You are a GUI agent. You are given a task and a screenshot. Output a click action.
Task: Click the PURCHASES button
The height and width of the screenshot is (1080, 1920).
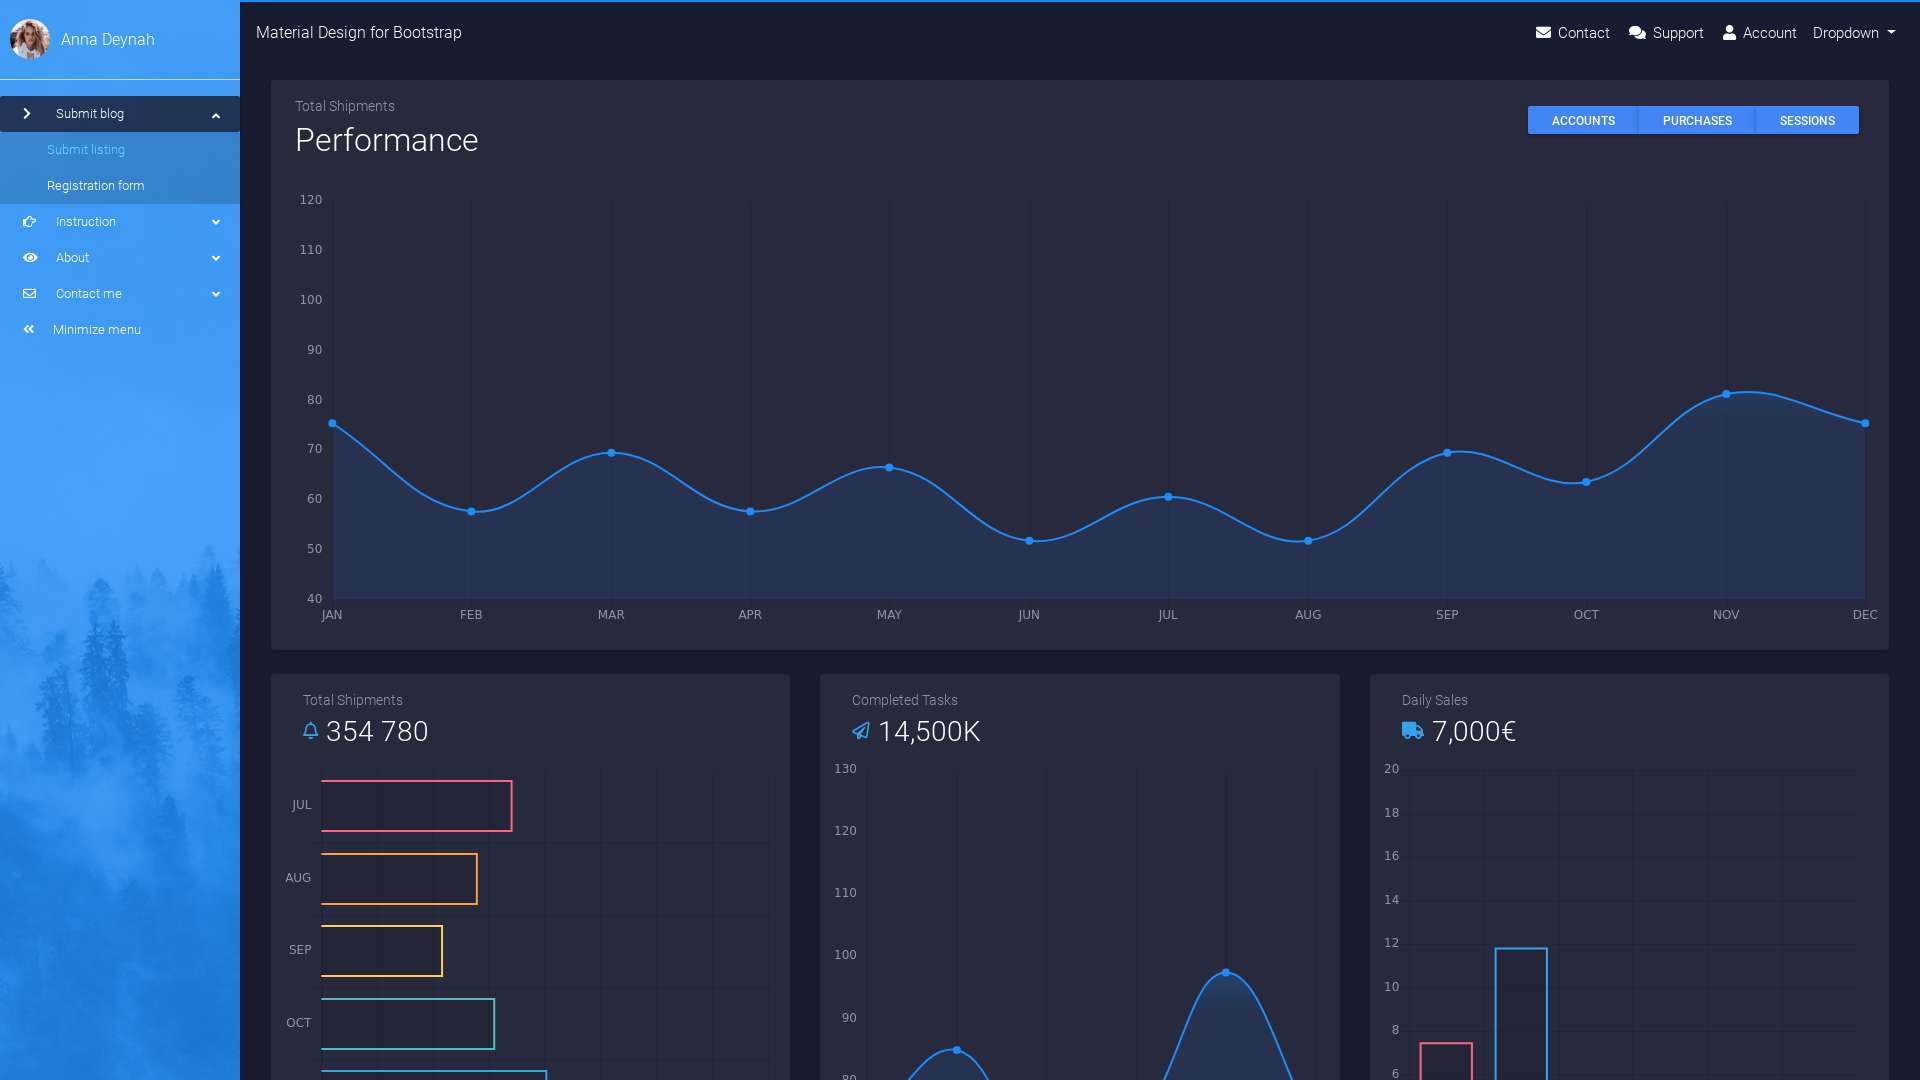[1696, 121]
